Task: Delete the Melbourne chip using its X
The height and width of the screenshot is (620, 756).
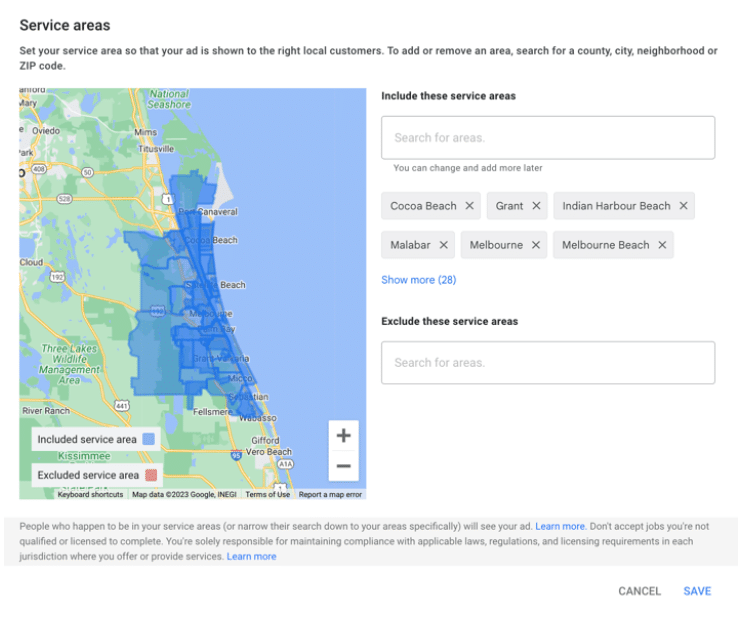Action: click(x=536, y=245)
